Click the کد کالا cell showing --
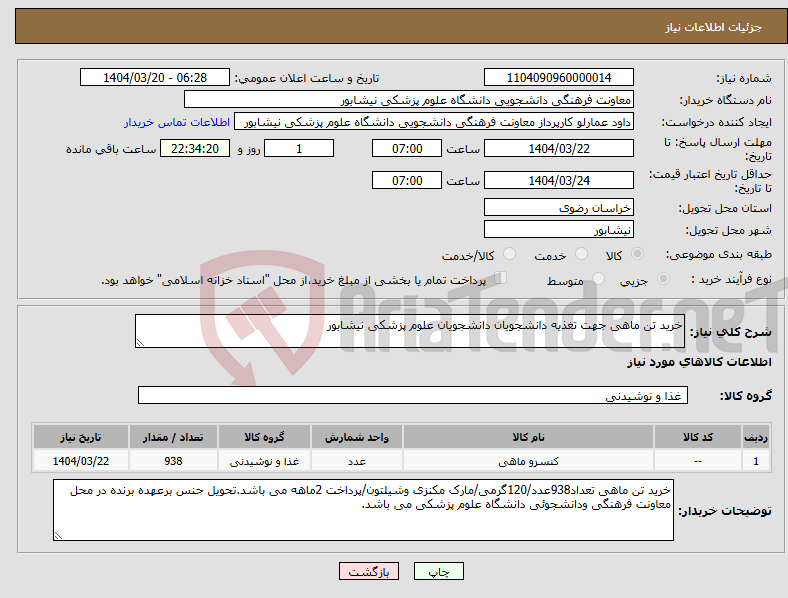This screenshot has width=788, height=598. pyautogui.click(x=698, y=461)
